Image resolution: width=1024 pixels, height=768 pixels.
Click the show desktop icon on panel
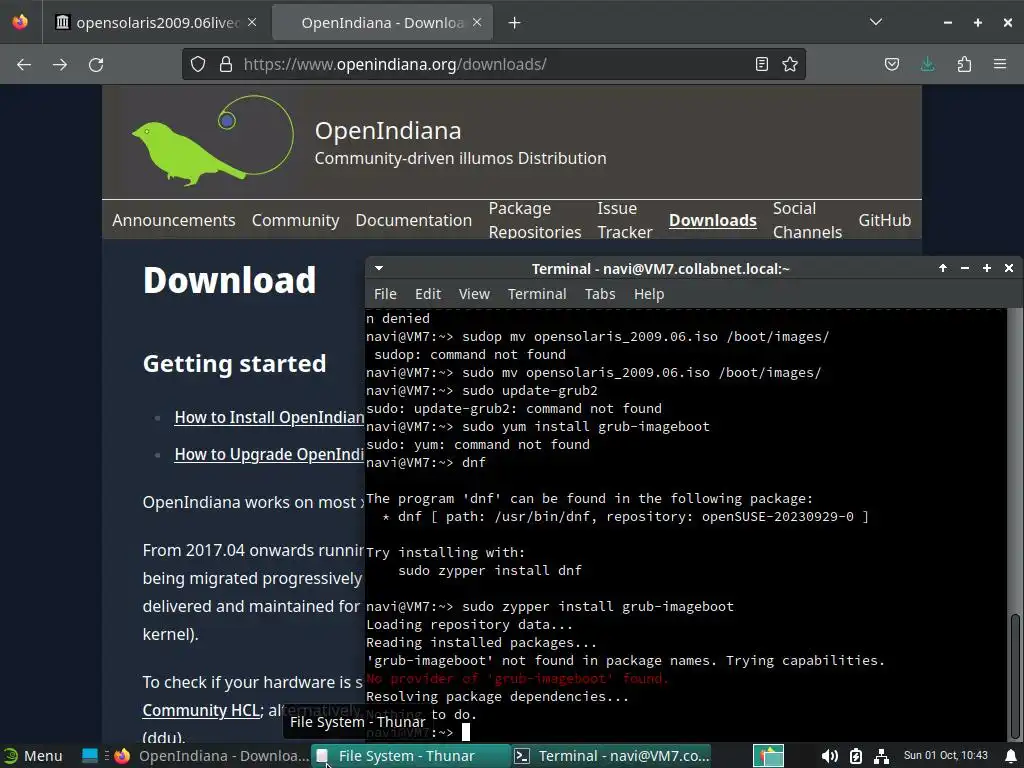pyautogui.click(x=89, y=756)
